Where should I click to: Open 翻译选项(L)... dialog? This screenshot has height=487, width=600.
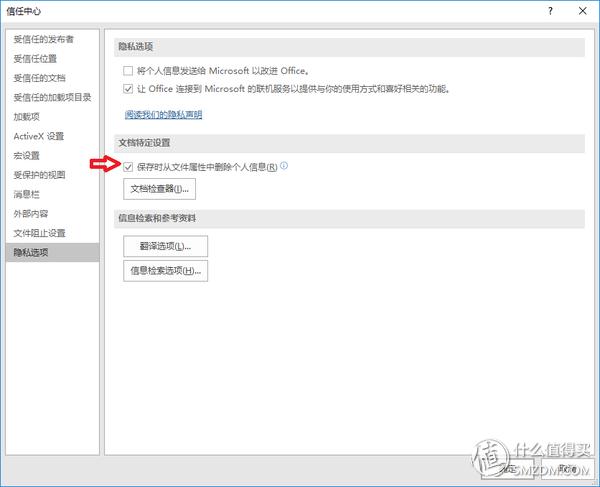point(165,246)
